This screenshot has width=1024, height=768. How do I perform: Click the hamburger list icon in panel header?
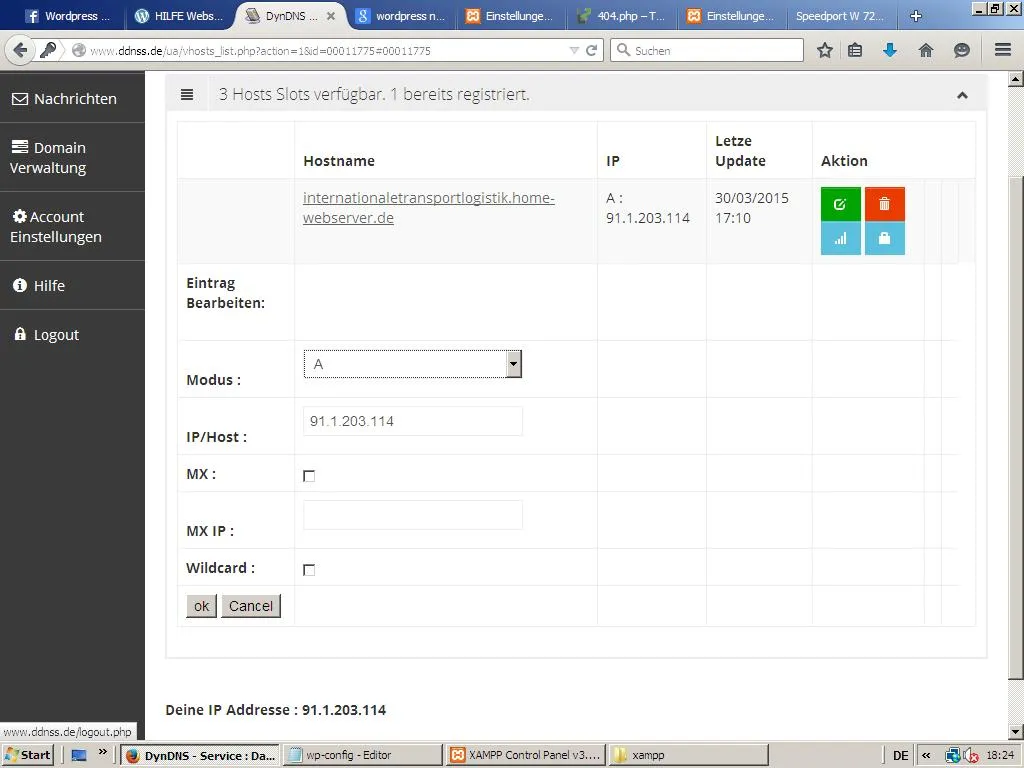[187, 95]
